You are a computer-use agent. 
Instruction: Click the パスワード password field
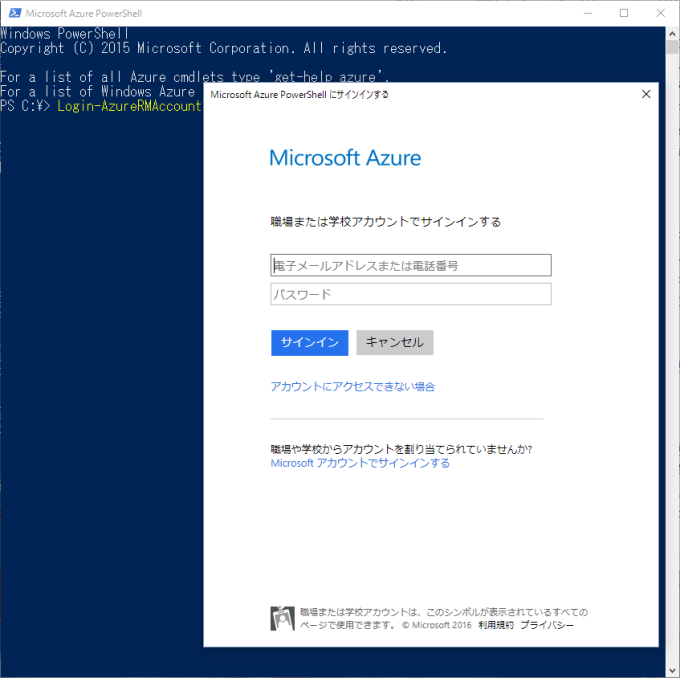(x=411, y=294)
